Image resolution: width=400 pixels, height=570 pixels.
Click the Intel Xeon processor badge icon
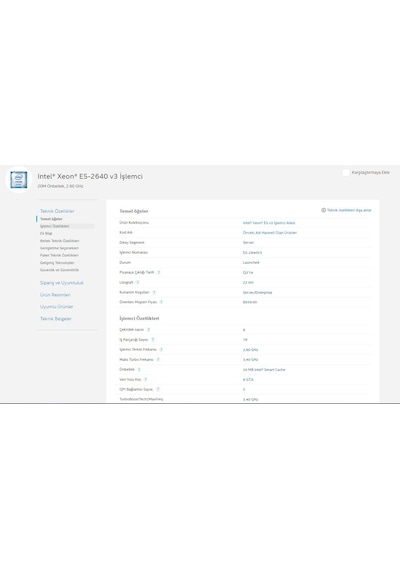coord(19,180)
